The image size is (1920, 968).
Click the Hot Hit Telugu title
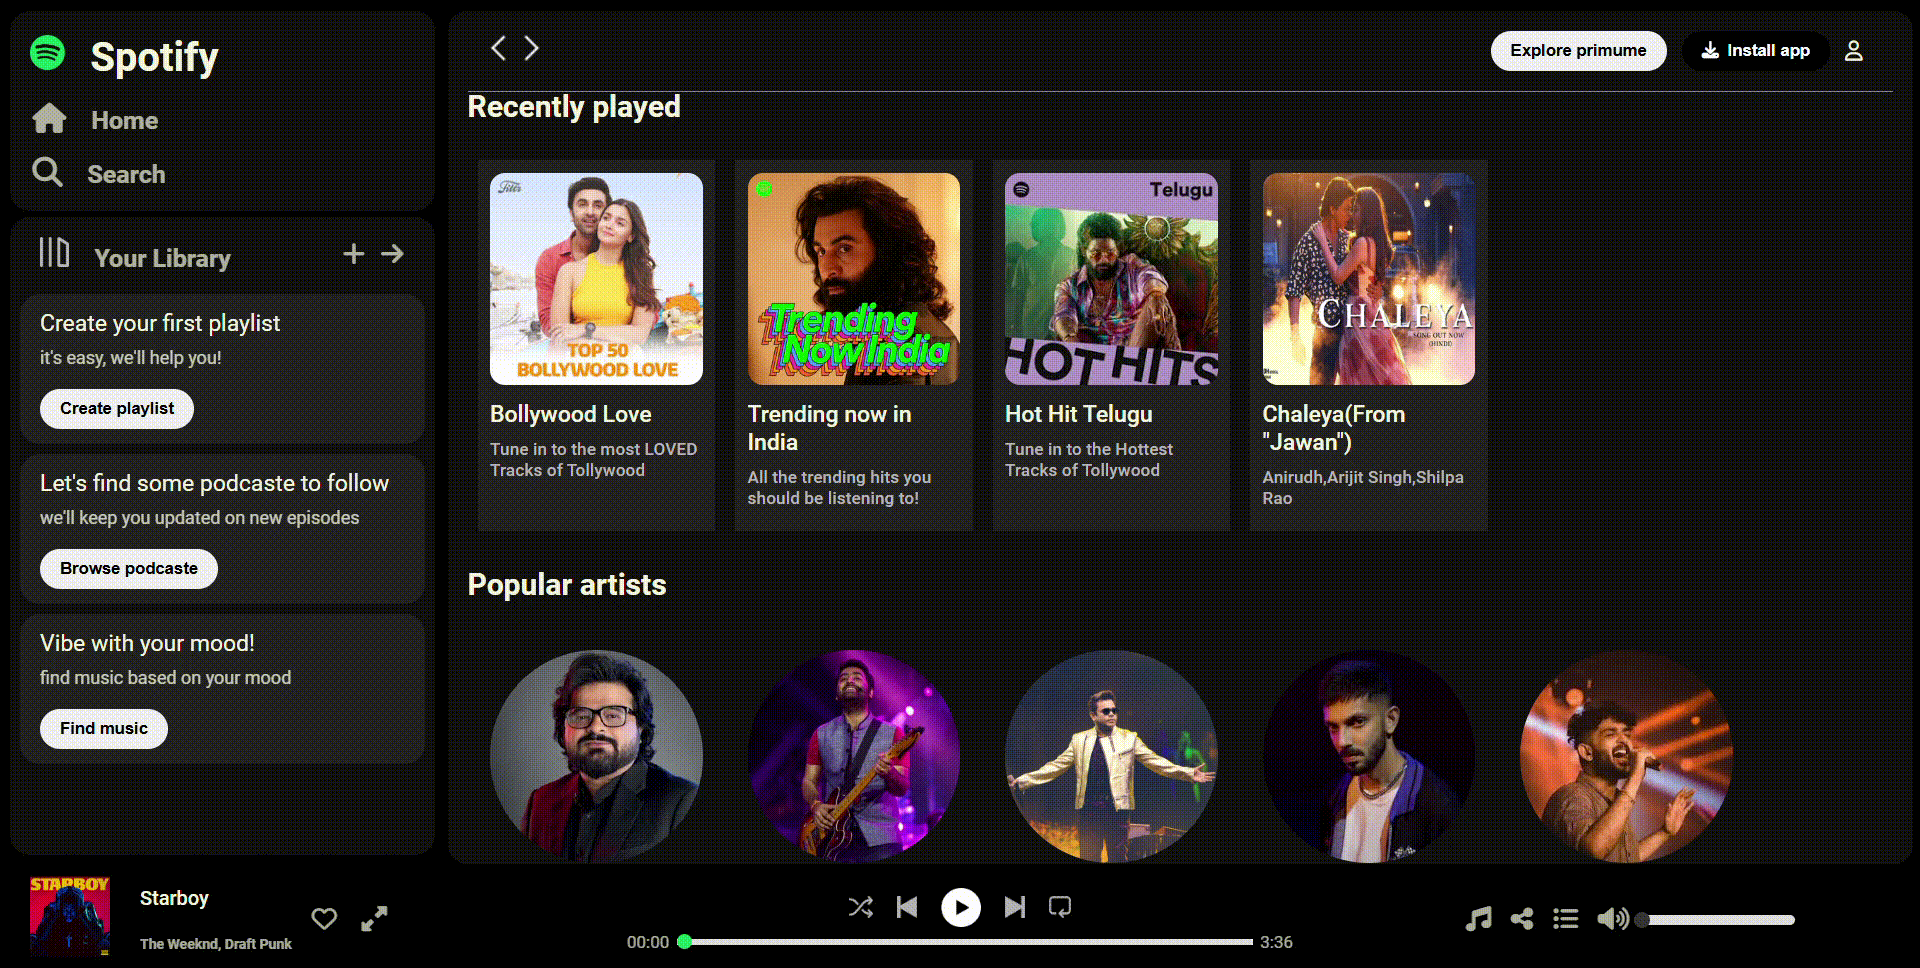(x=1078, y=414)
